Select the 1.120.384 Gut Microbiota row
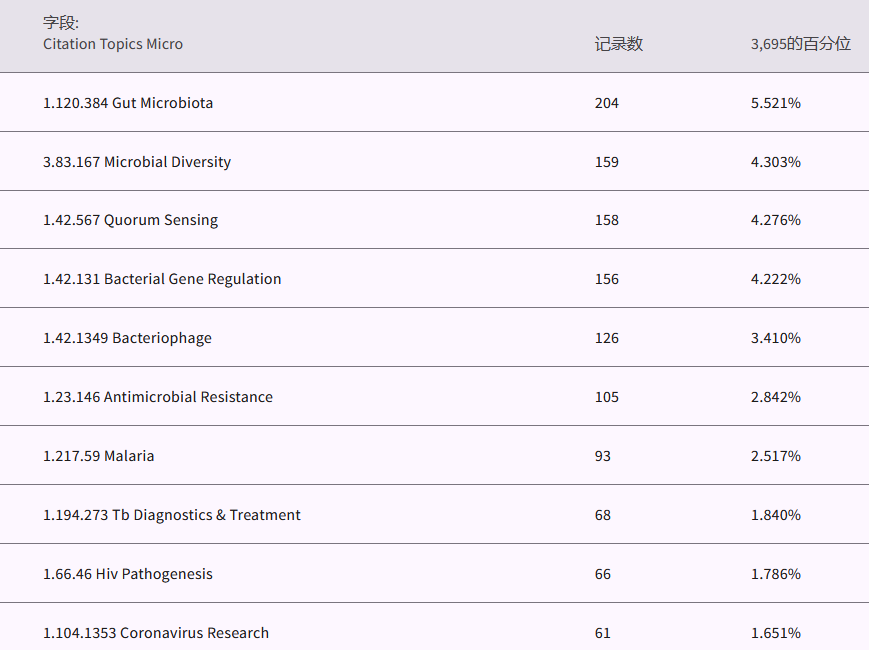 point(128,103)
